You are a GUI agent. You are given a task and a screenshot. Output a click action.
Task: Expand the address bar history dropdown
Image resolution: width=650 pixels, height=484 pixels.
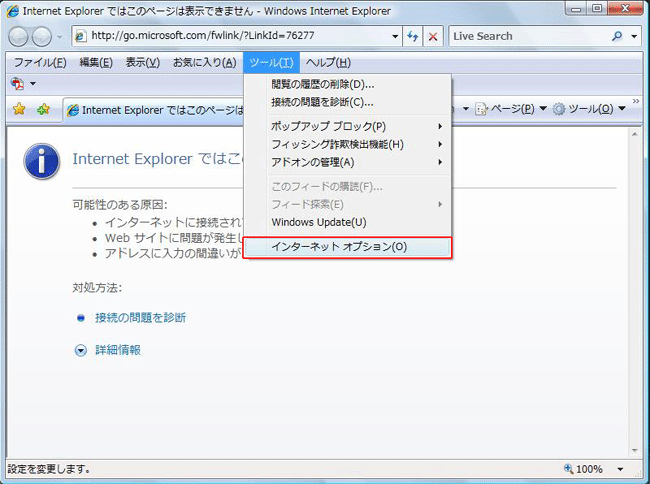click(x=395, y=36)
